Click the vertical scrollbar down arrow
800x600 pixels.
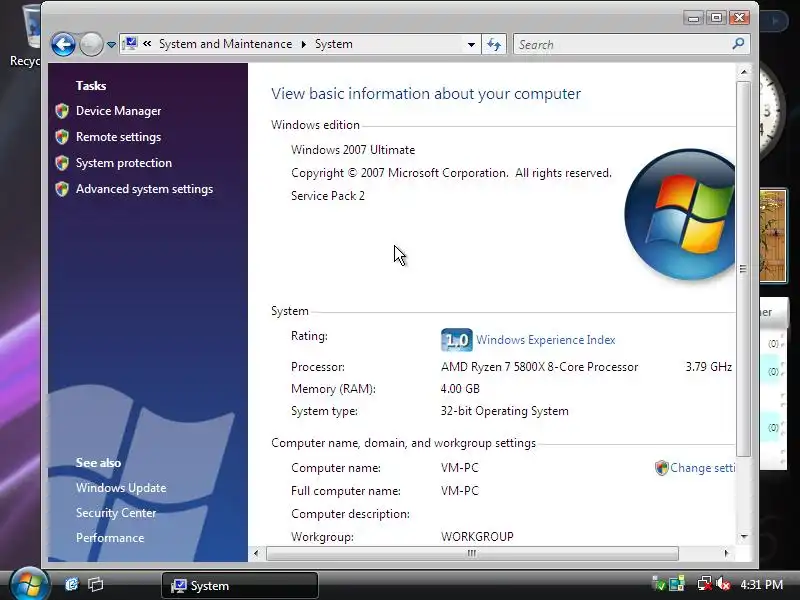[744, 537]
